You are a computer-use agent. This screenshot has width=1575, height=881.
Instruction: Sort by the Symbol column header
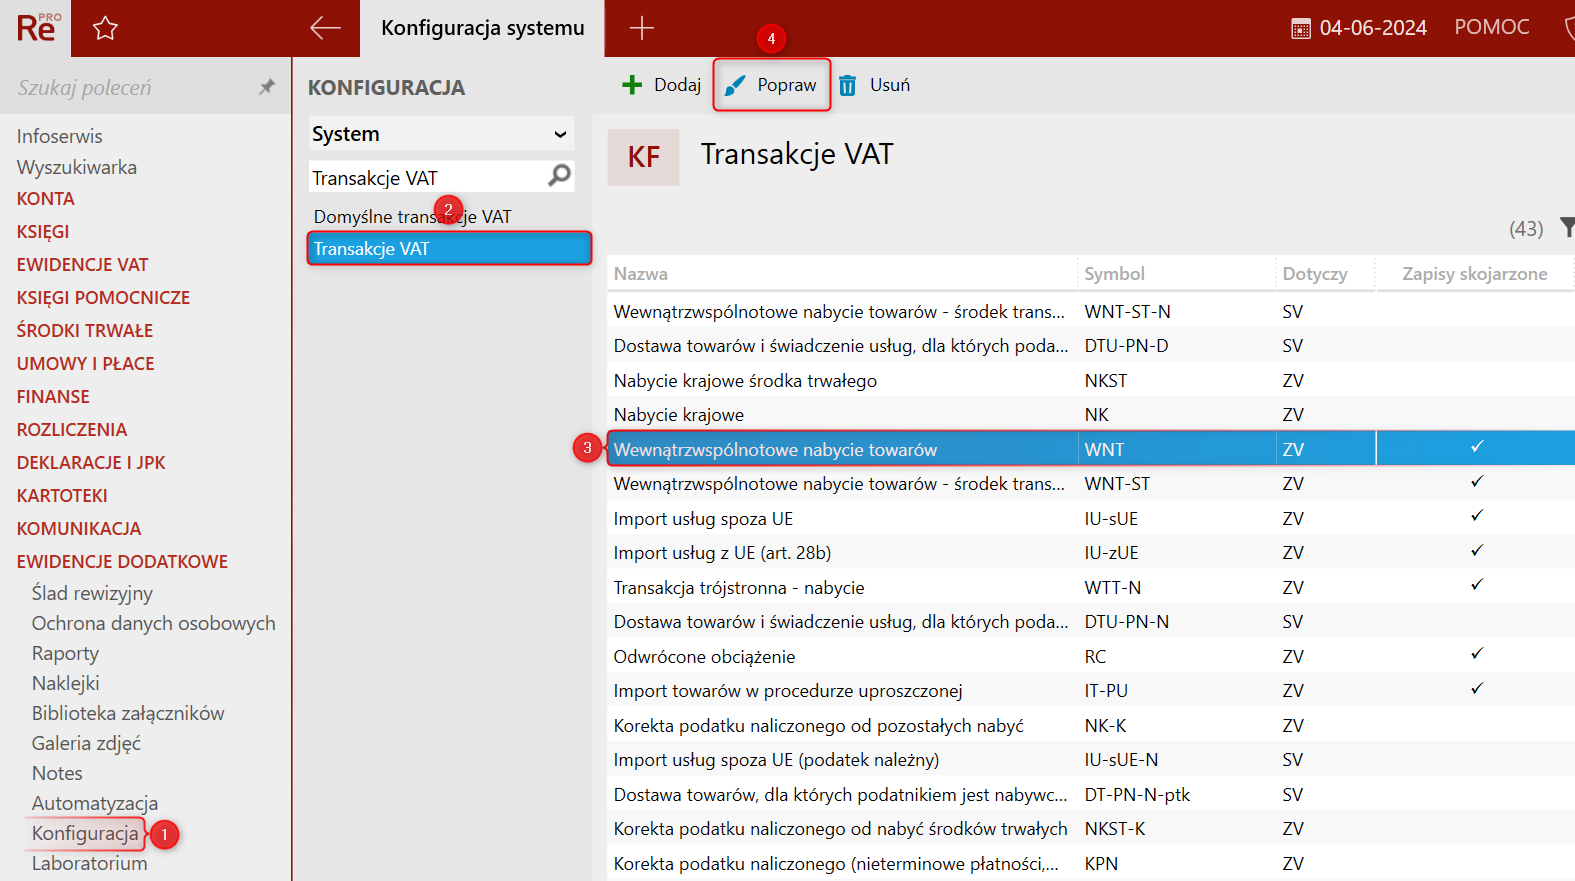pos(1176,274)
